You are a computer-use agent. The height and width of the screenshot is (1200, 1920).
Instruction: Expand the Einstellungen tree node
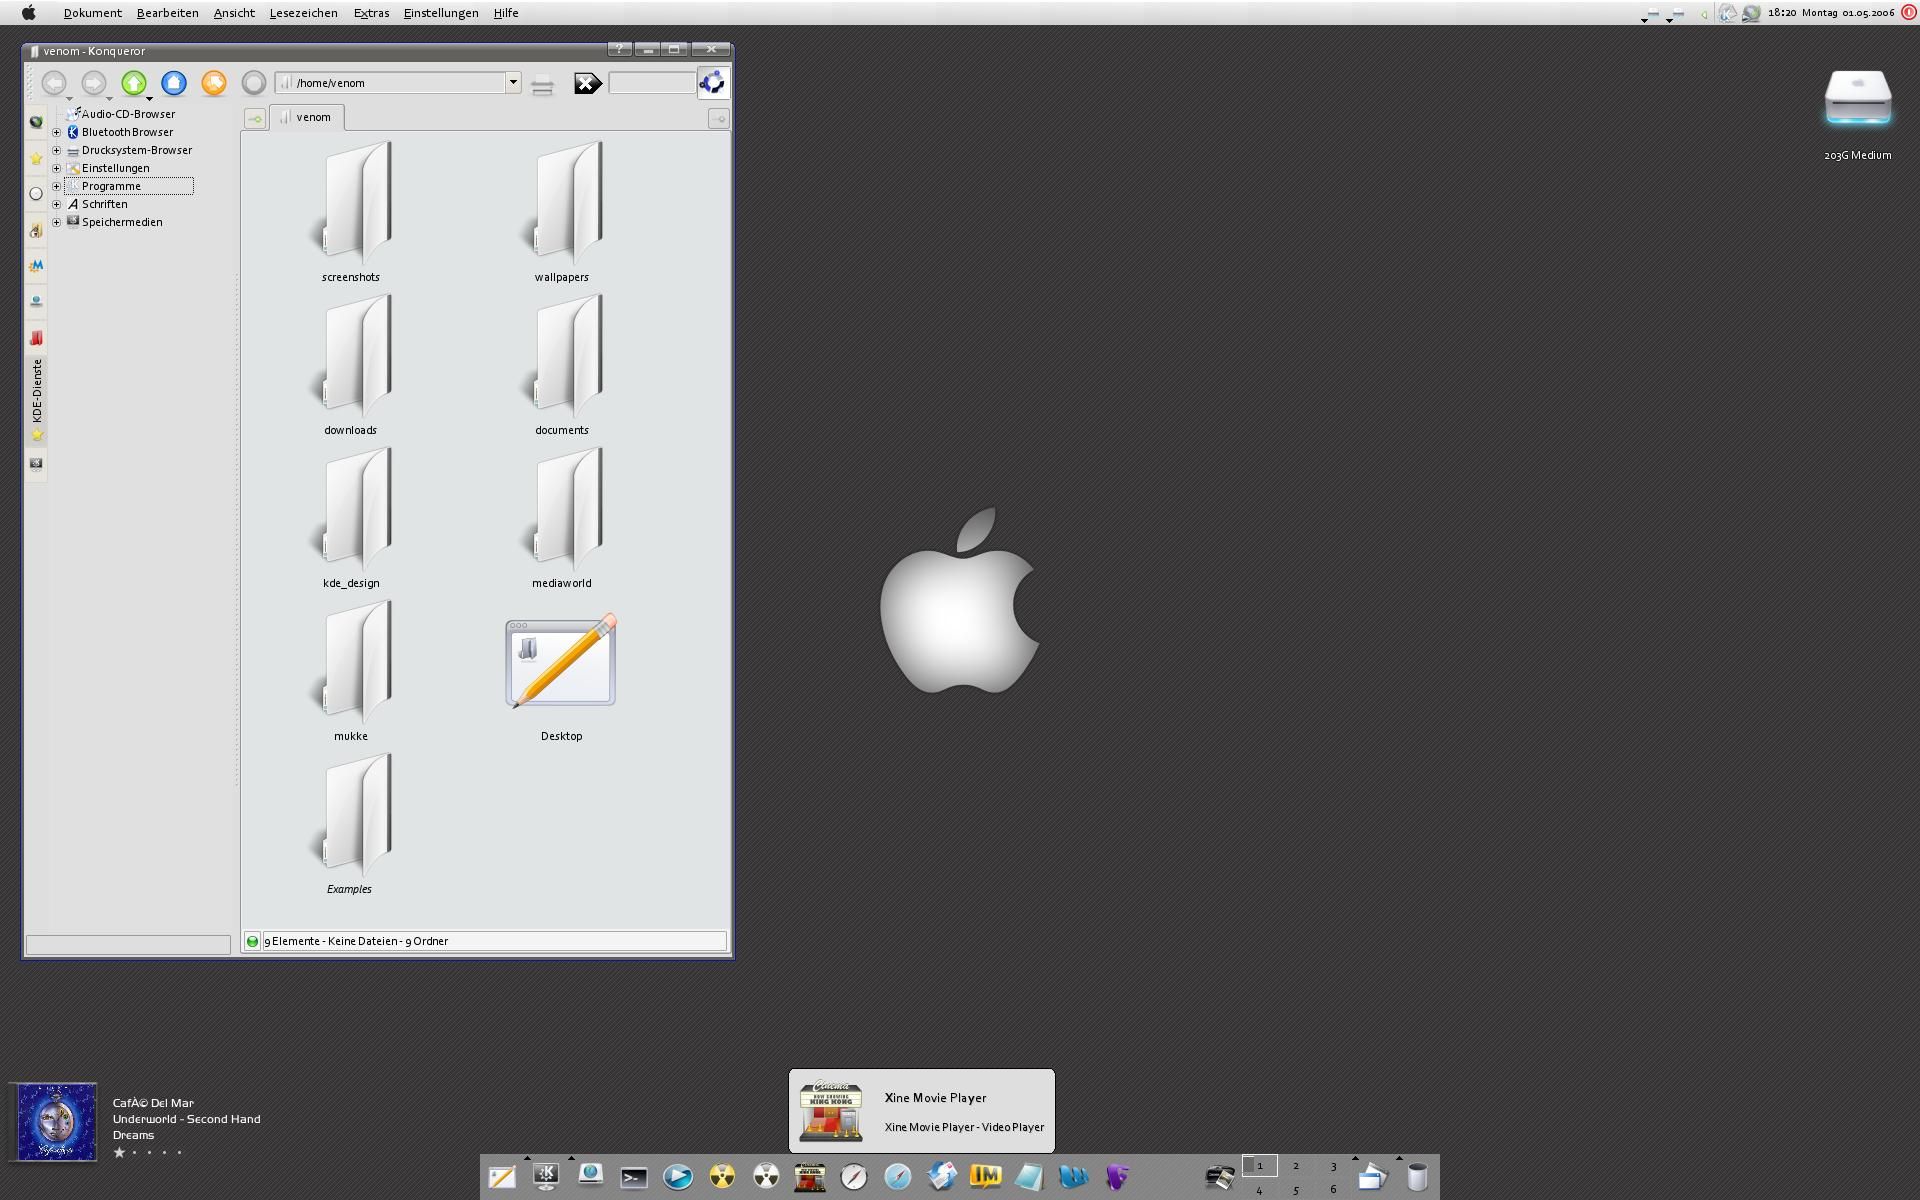point(57,168)
